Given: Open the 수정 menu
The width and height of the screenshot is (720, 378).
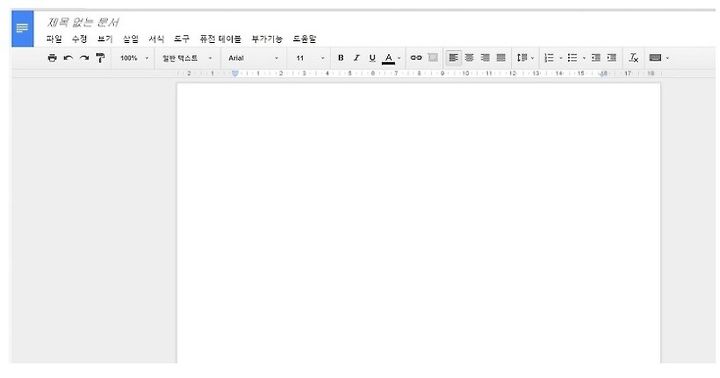Looking at the screenshot, I should tap(79, 39).
